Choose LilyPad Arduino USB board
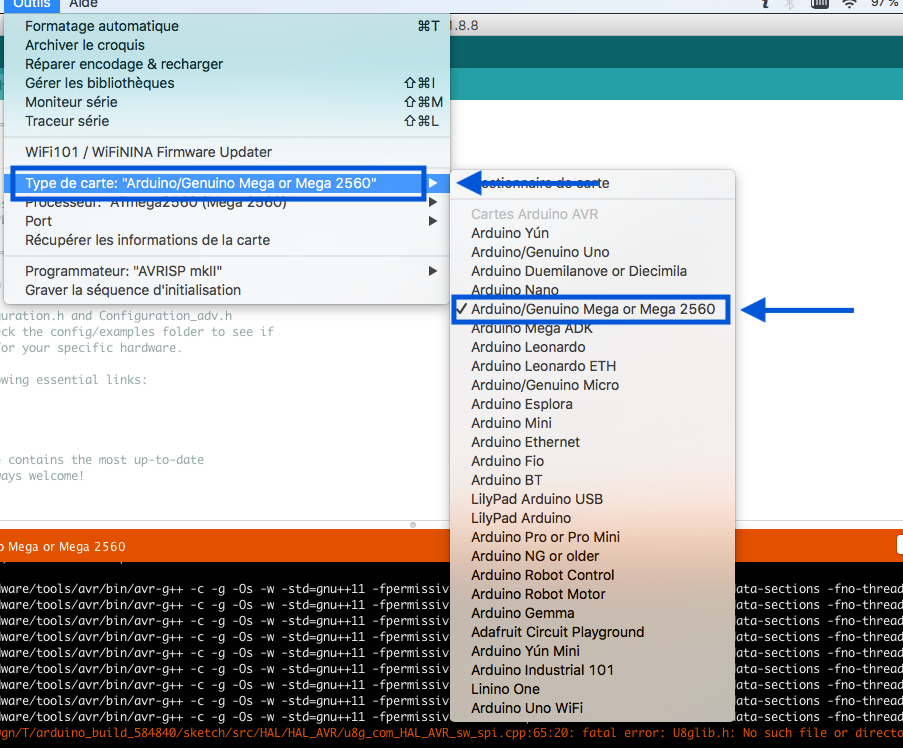 tap(593, 499)
